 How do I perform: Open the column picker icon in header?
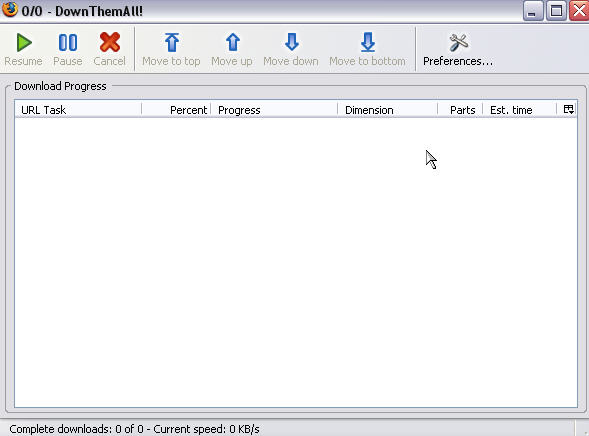[x=568, y=109]
